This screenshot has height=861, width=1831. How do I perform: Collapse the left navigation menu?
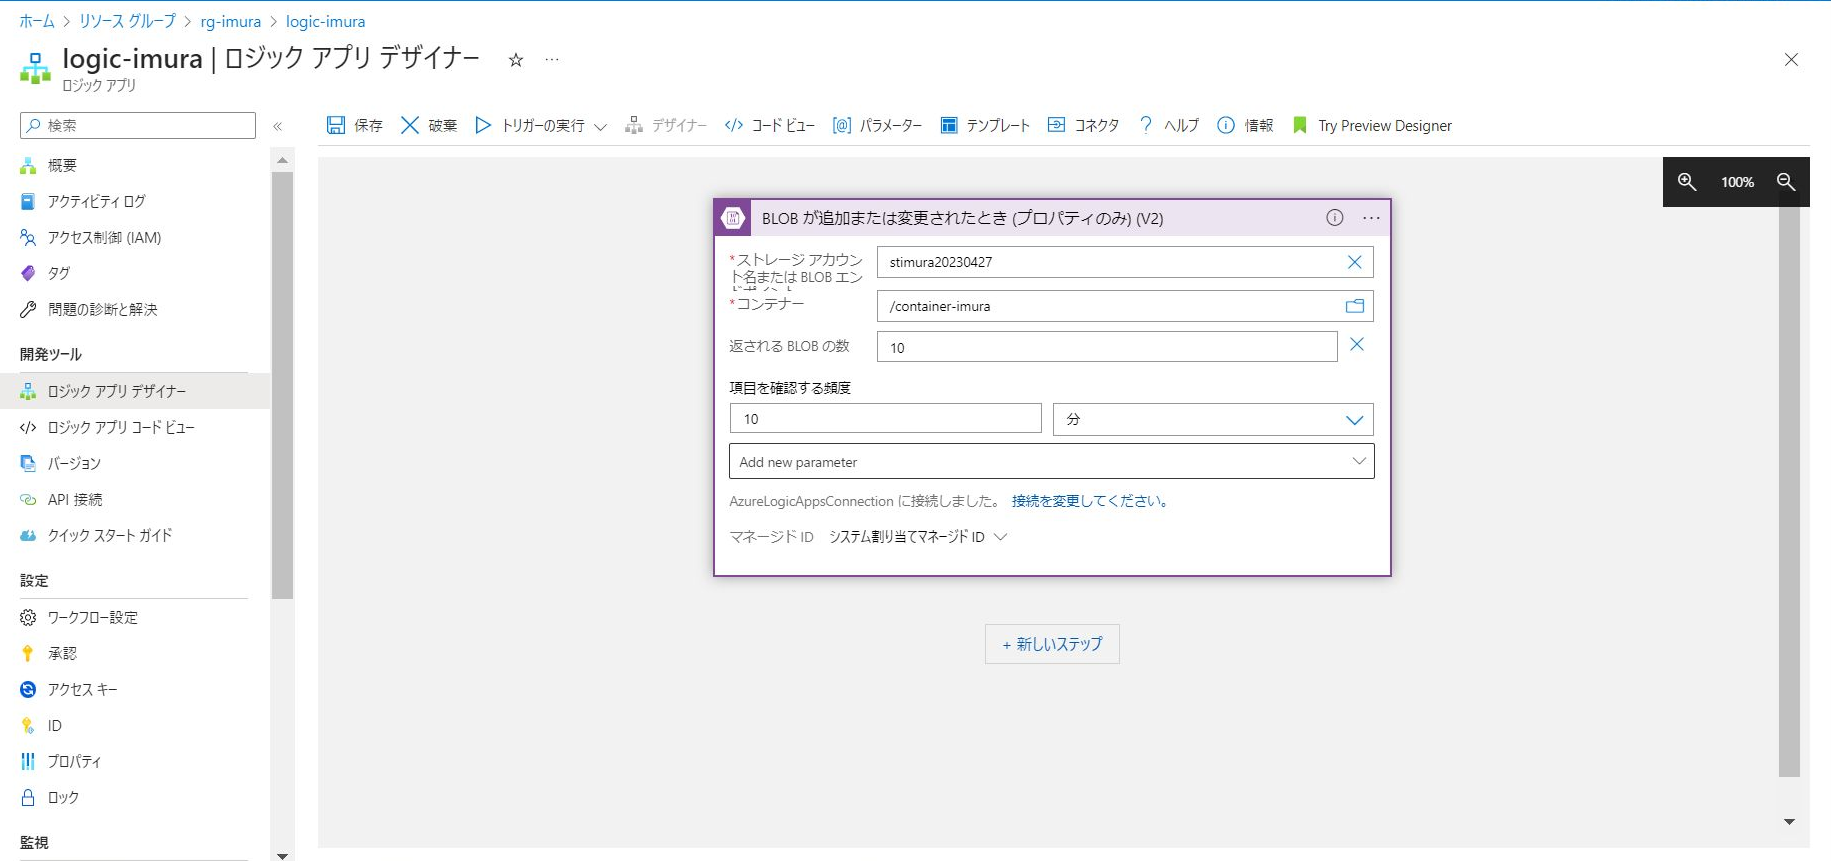278,126
